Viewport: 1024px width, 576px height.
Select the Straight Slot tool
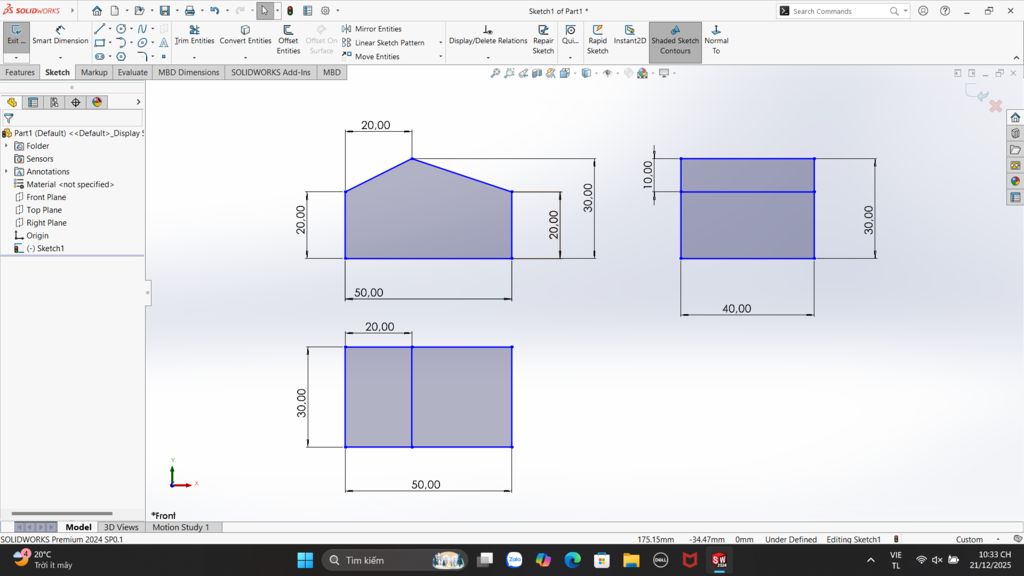coord(99,57)
